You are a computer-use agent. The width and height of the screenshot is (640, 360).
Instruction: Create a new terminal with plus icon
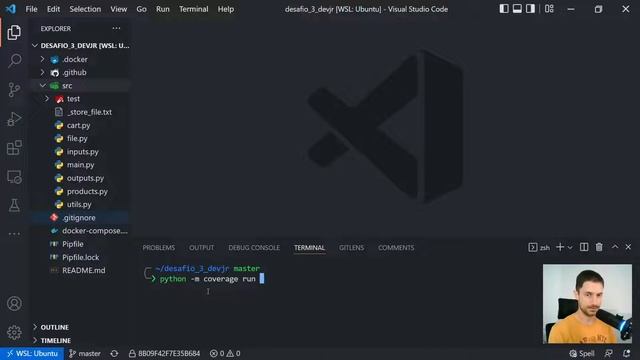point(560,247)
